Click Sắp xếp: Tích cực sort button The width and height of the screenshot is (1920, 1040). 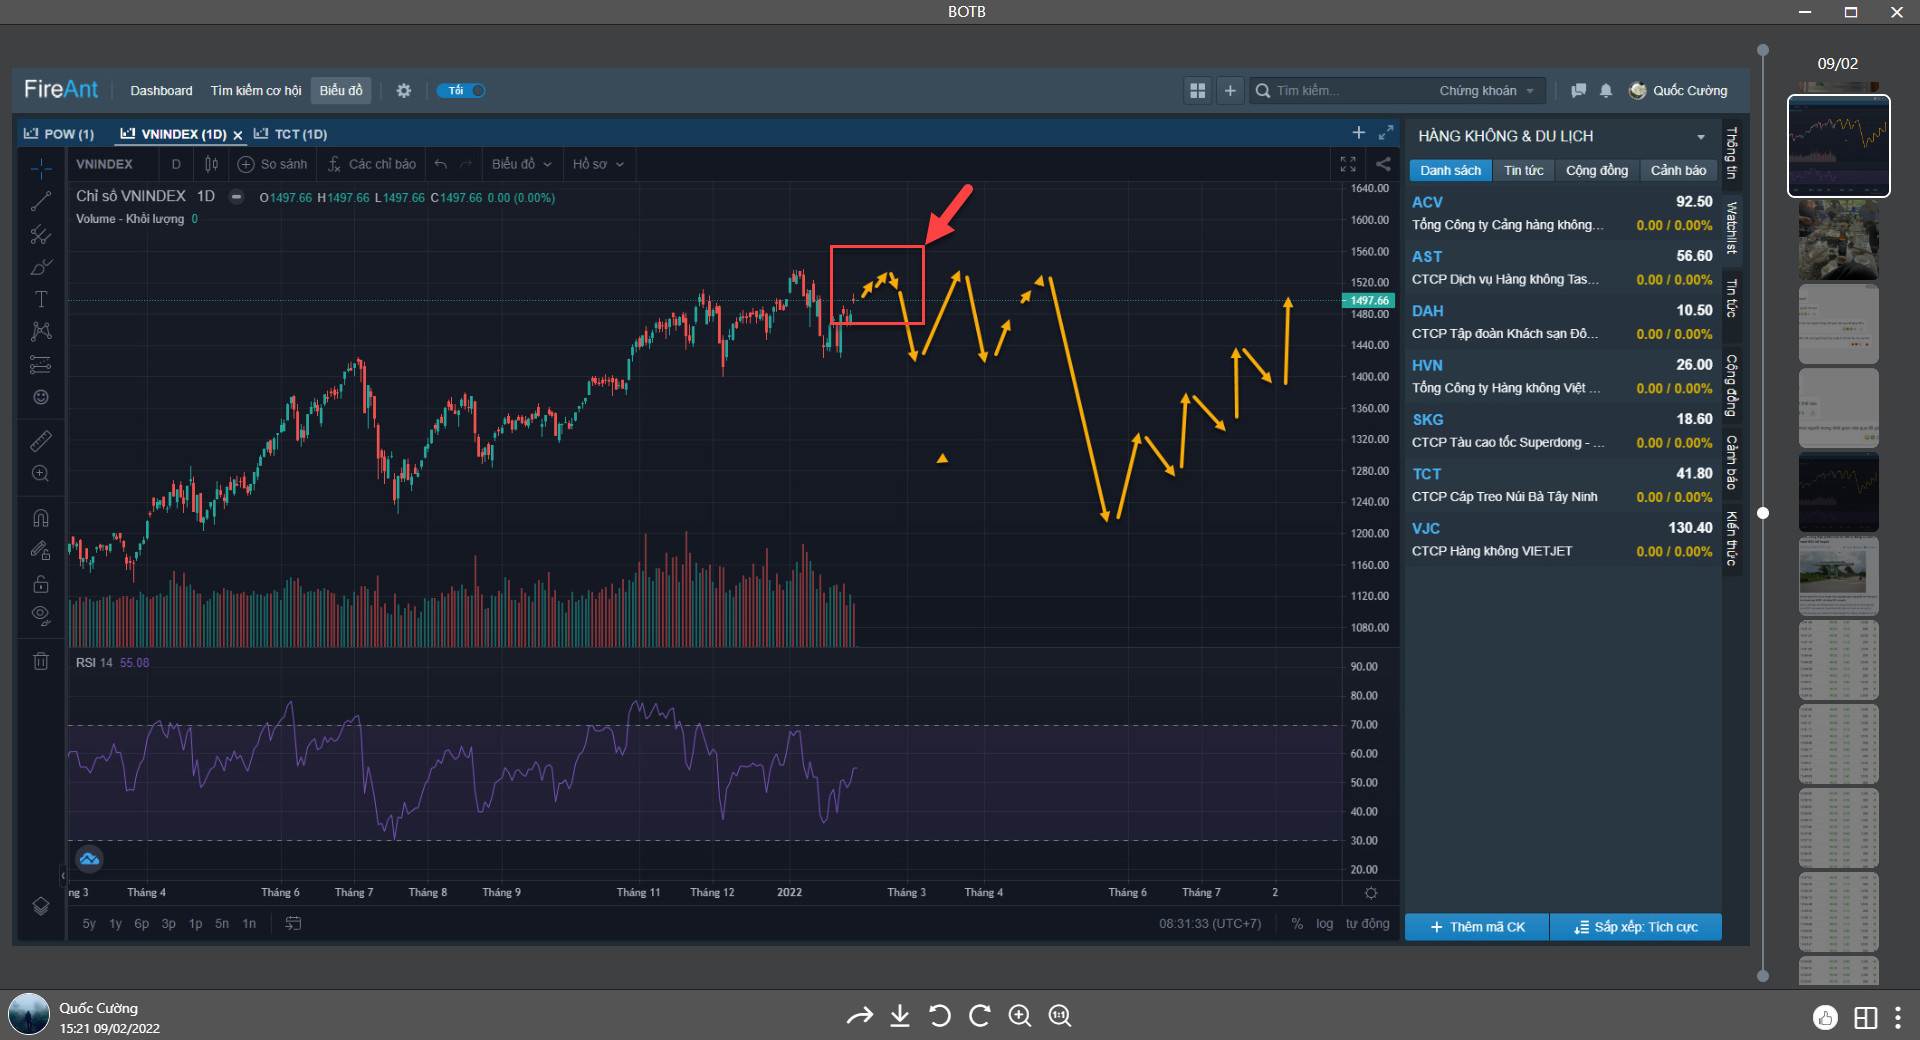tap(1636, 927)
